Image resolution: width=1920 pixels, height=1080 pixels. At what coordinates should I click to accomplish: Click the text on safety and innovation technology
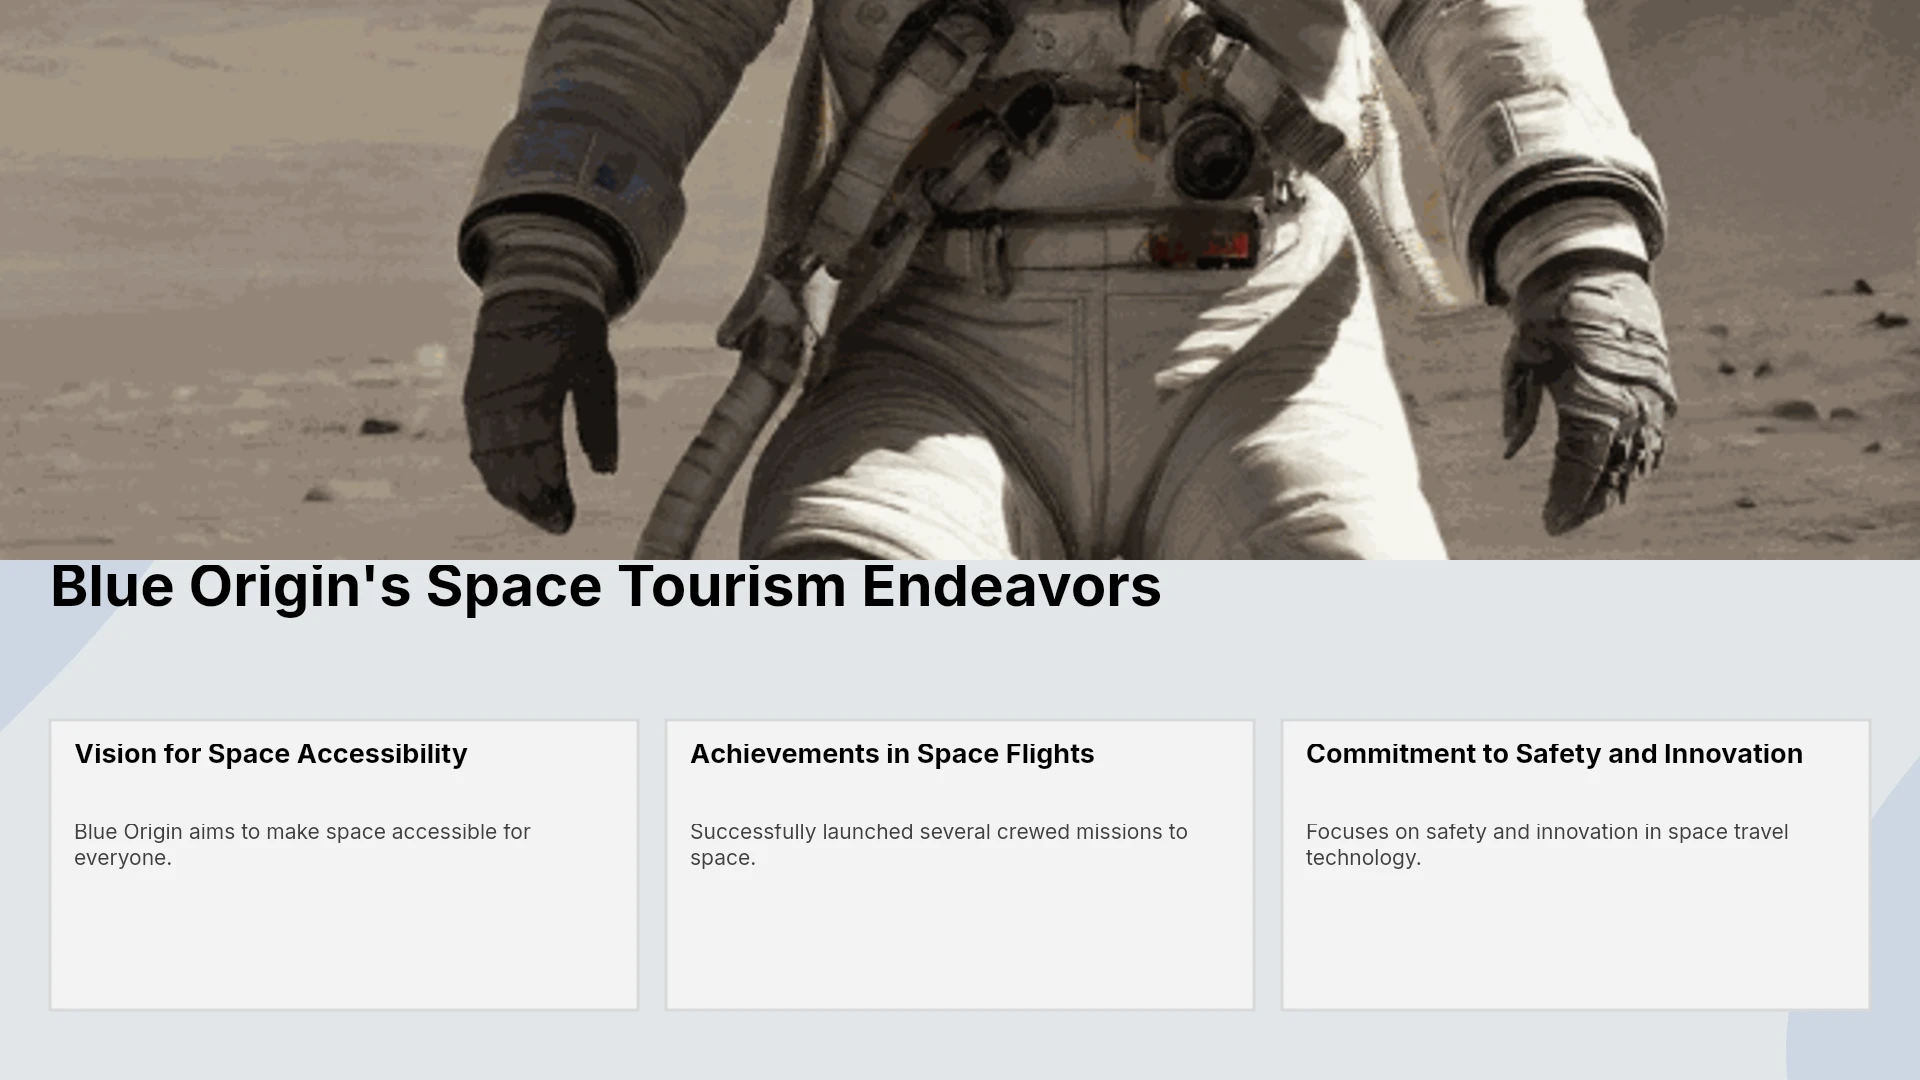click(1547, 845)
